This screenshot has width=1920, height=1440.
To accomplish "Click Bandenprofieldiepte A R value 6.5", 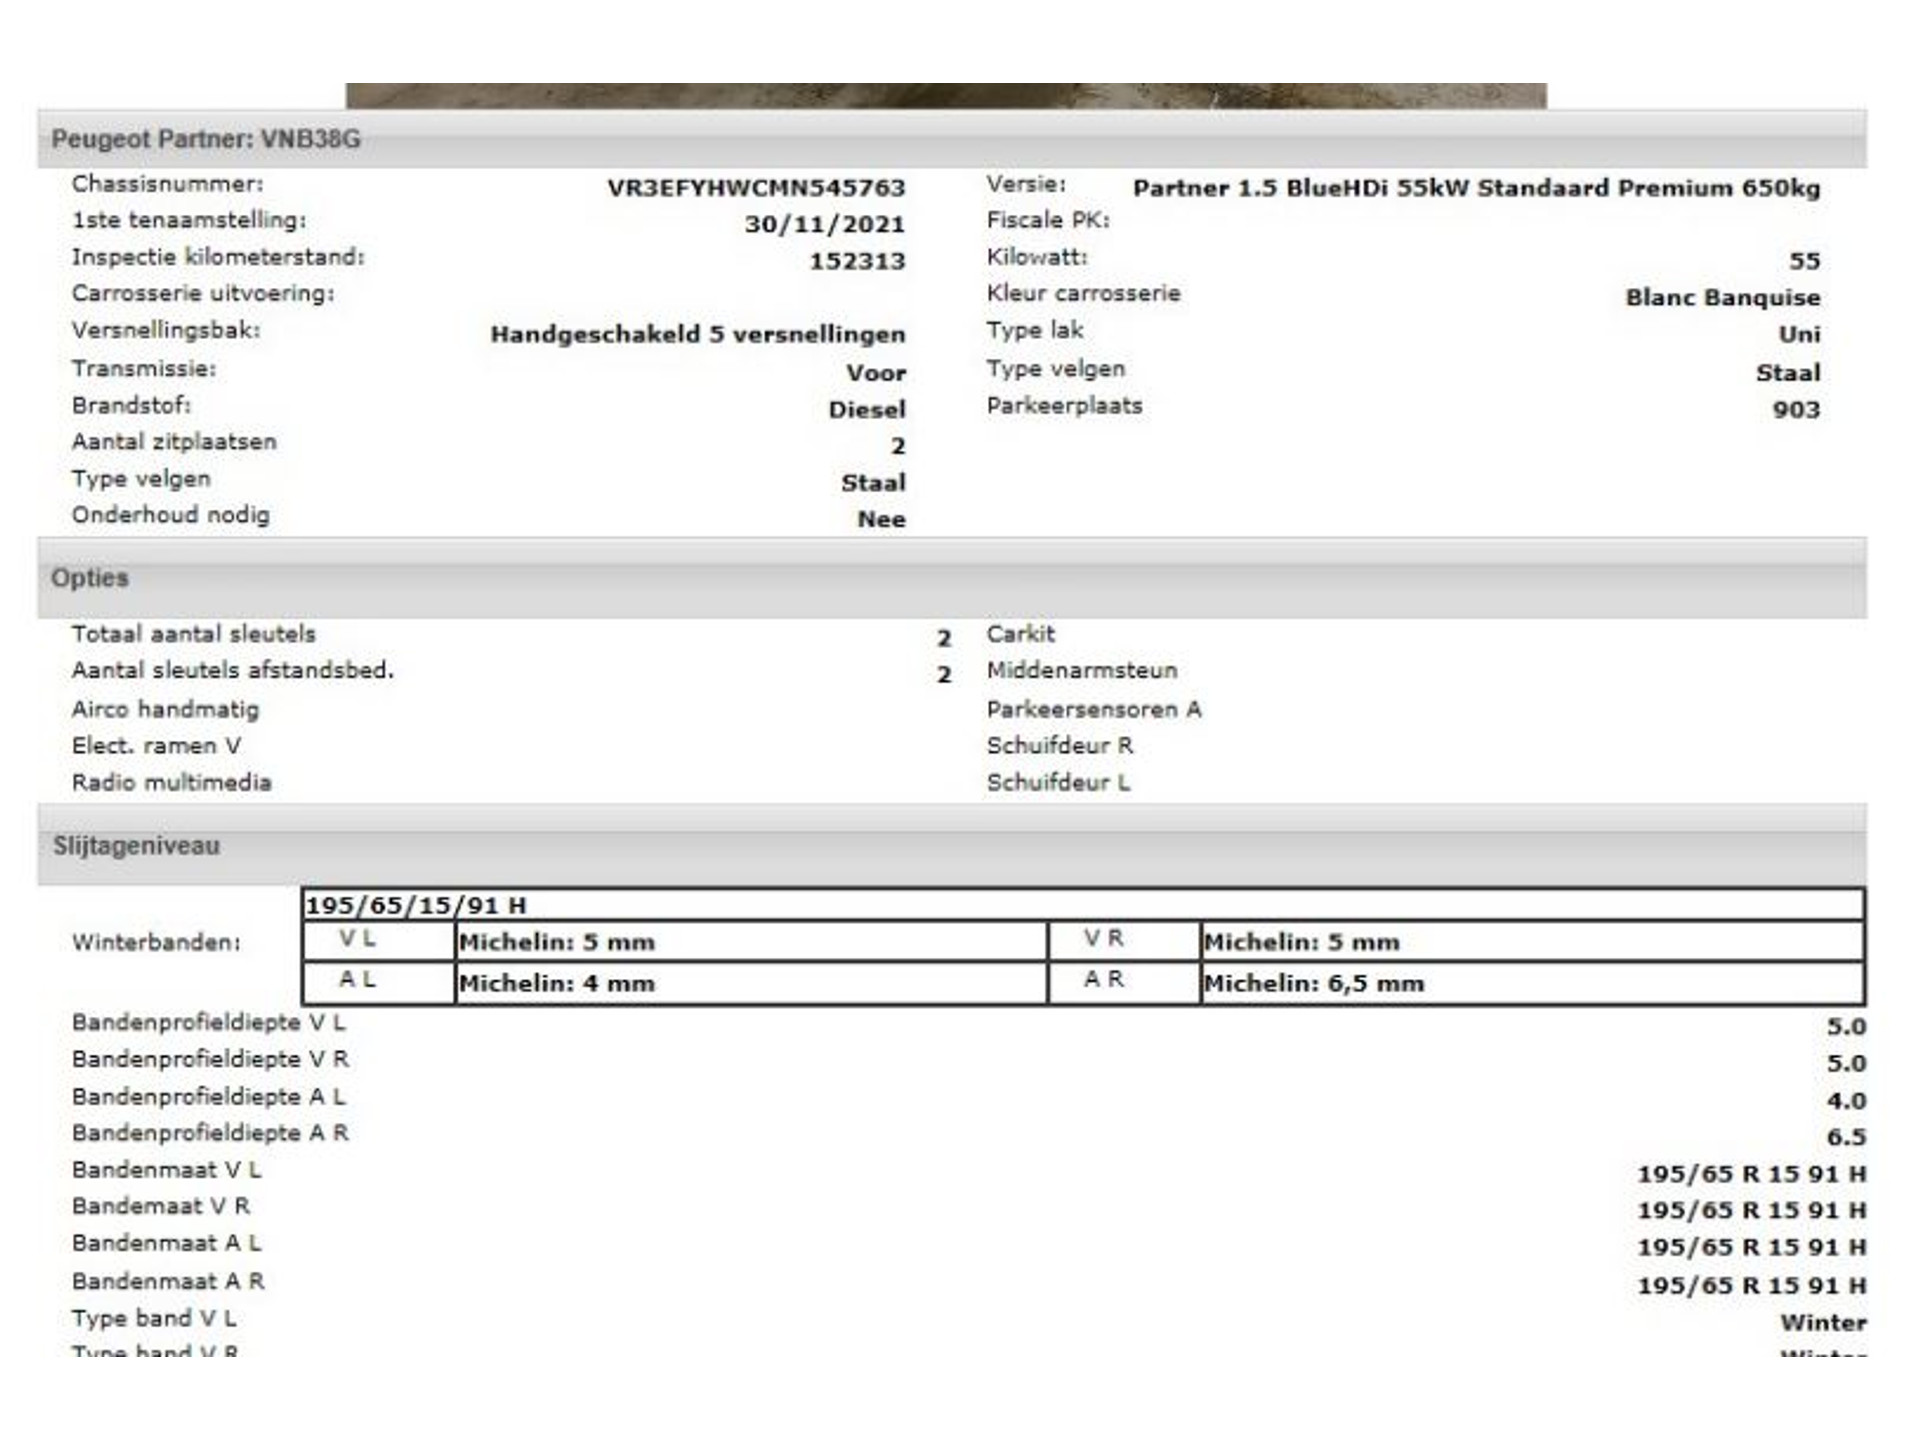I will [x=1846, y=1137].
